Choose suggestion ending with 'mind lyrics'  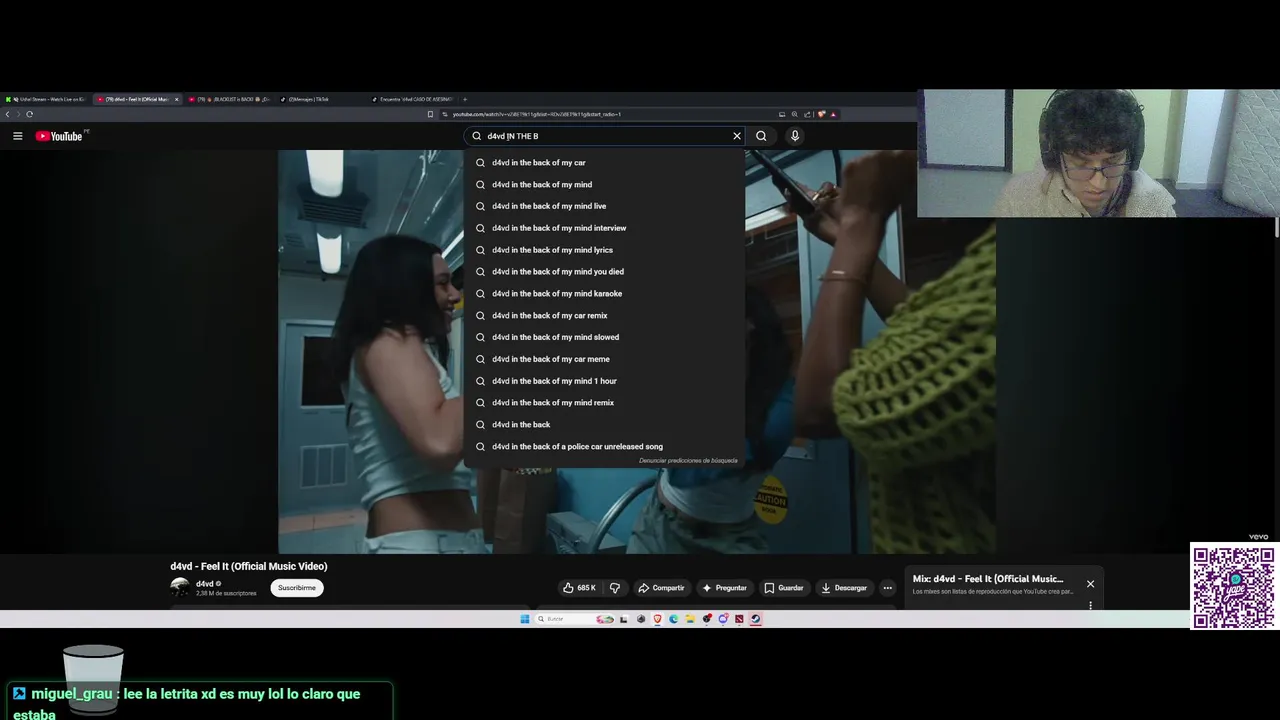pos(606,250)
